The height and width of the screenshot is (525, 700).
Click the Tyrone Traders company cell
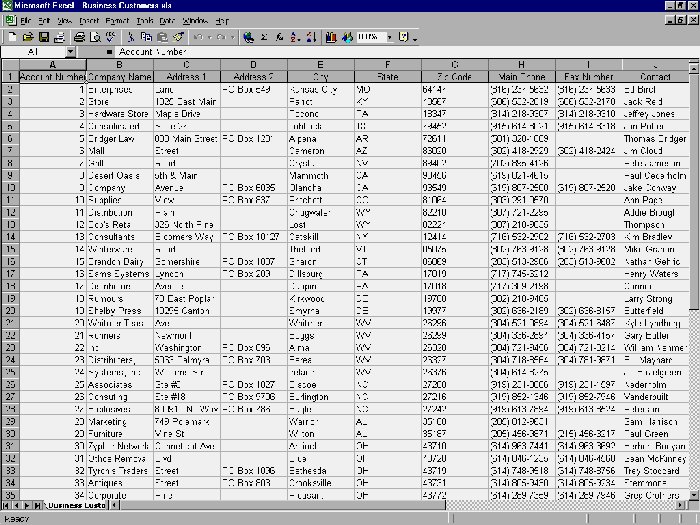[120, 471]
